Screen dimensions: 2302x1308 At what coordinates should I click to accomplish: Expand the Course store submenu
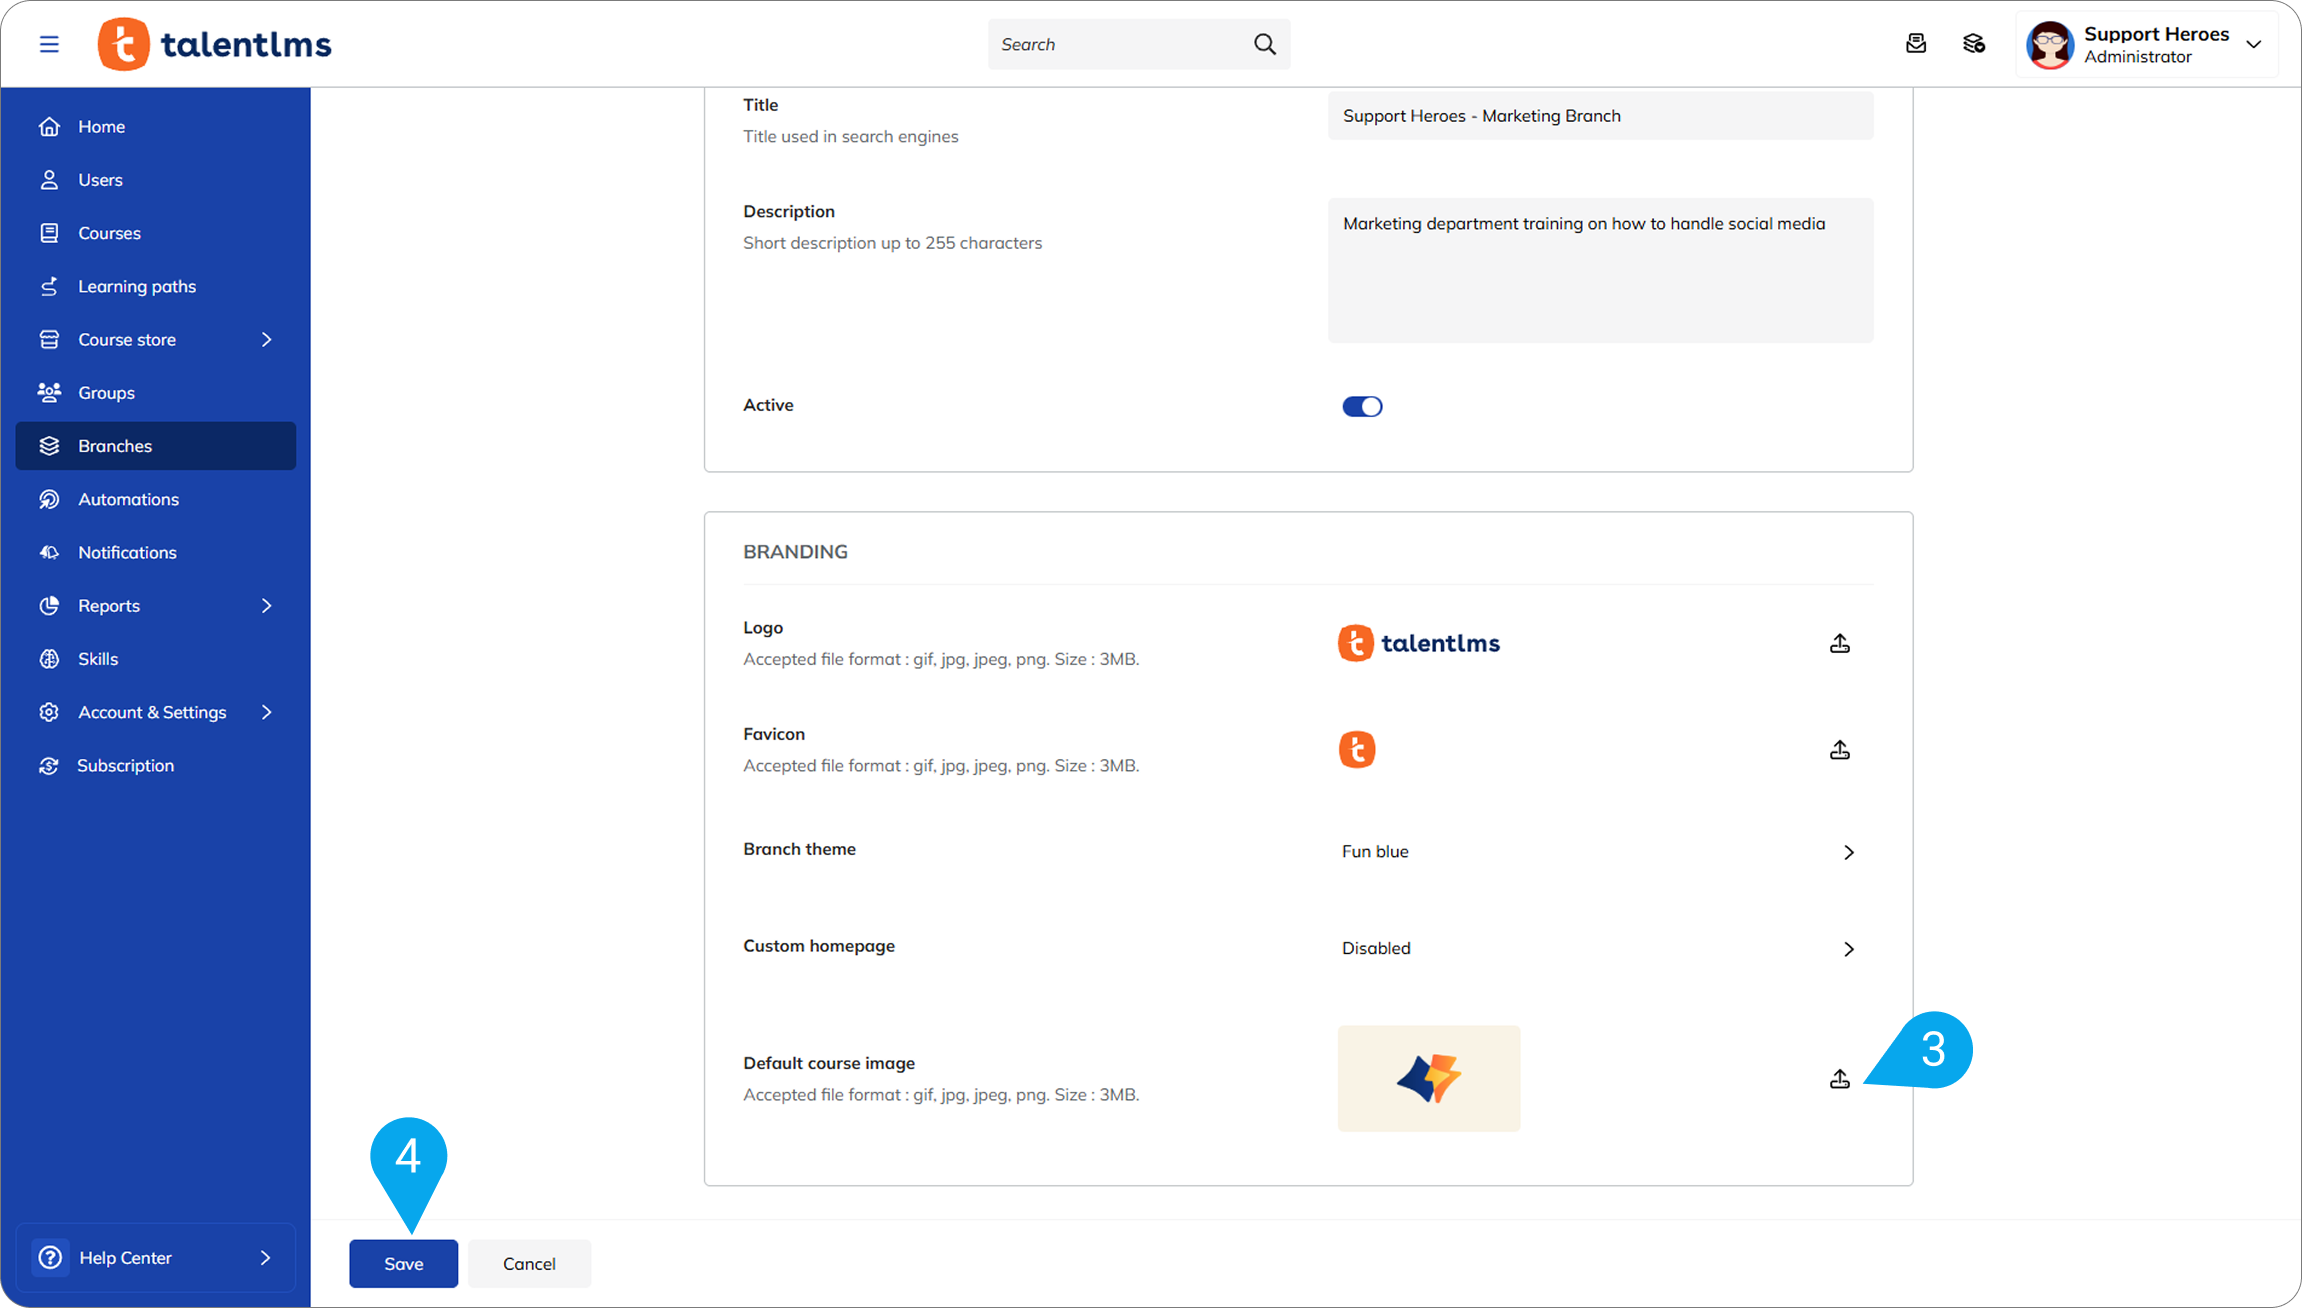point(266,340)
